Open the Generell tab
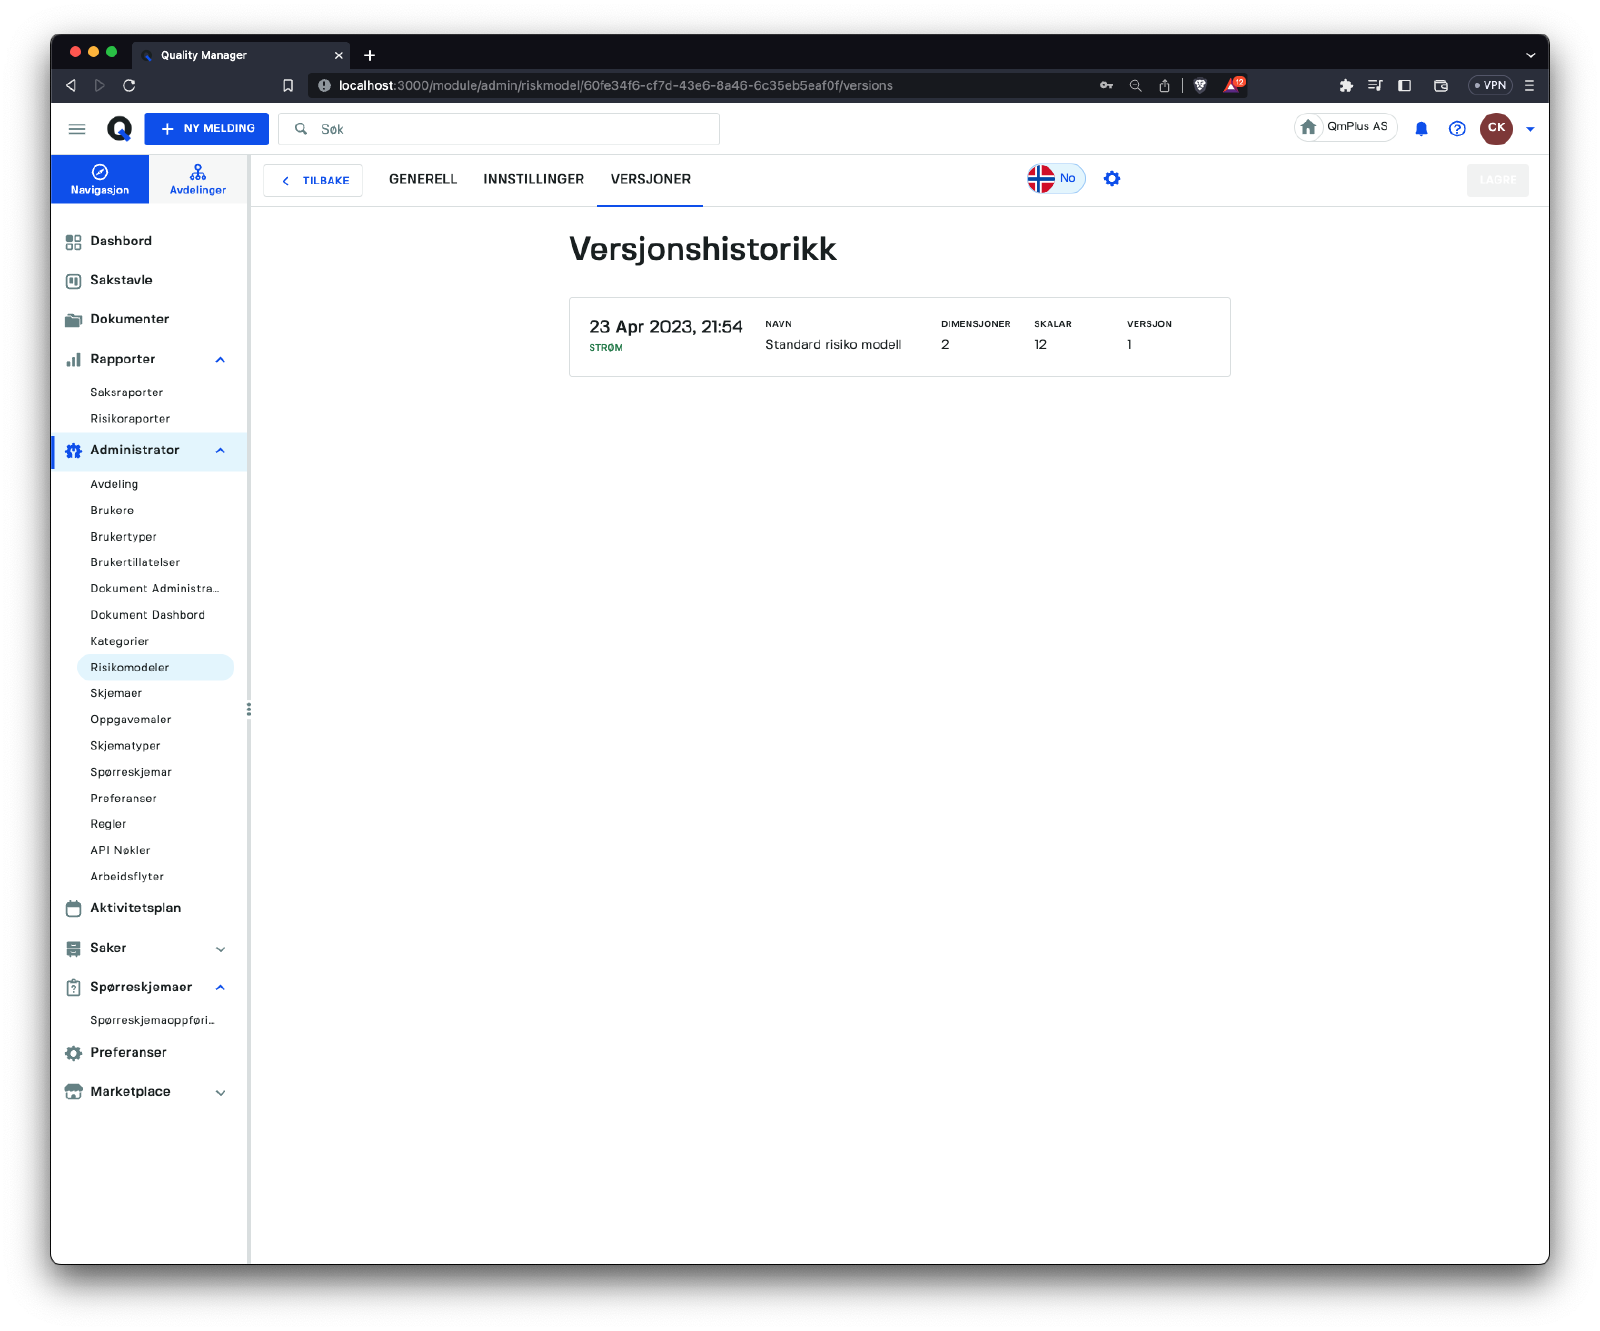The image size is (1600, 1331). (x=423, y=179)
